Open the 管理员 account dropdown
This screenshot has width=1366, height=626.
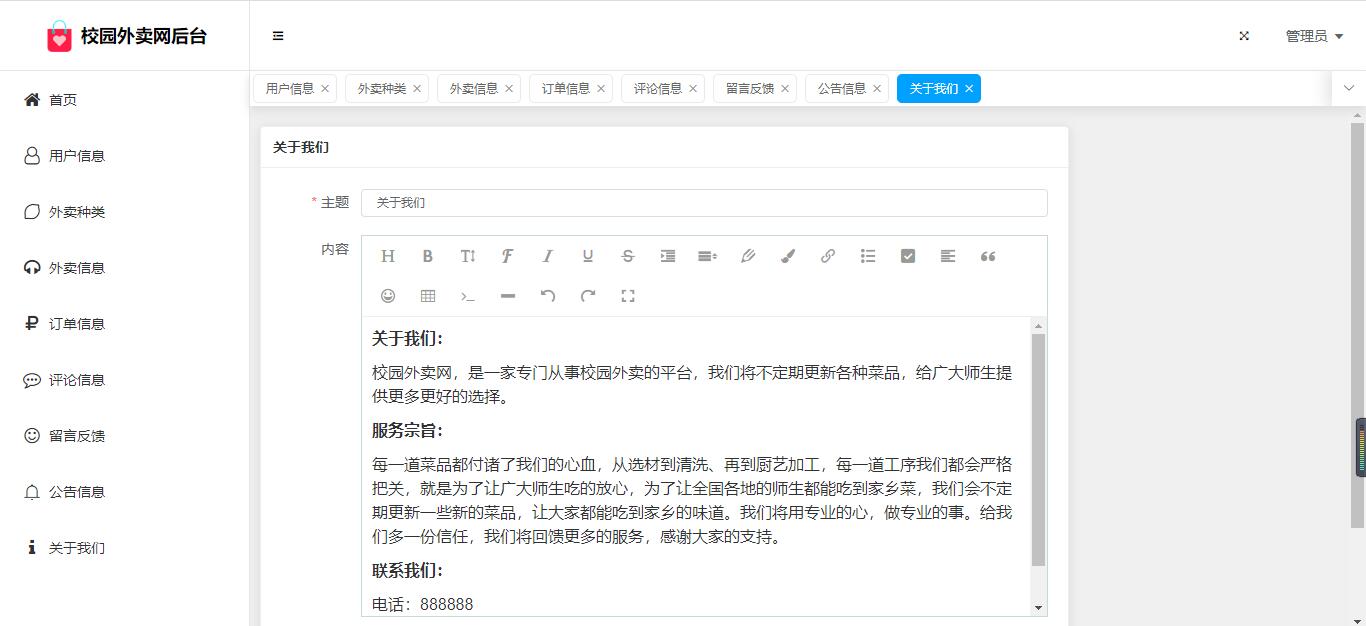pyautogui.click(x=1314, y=36)
